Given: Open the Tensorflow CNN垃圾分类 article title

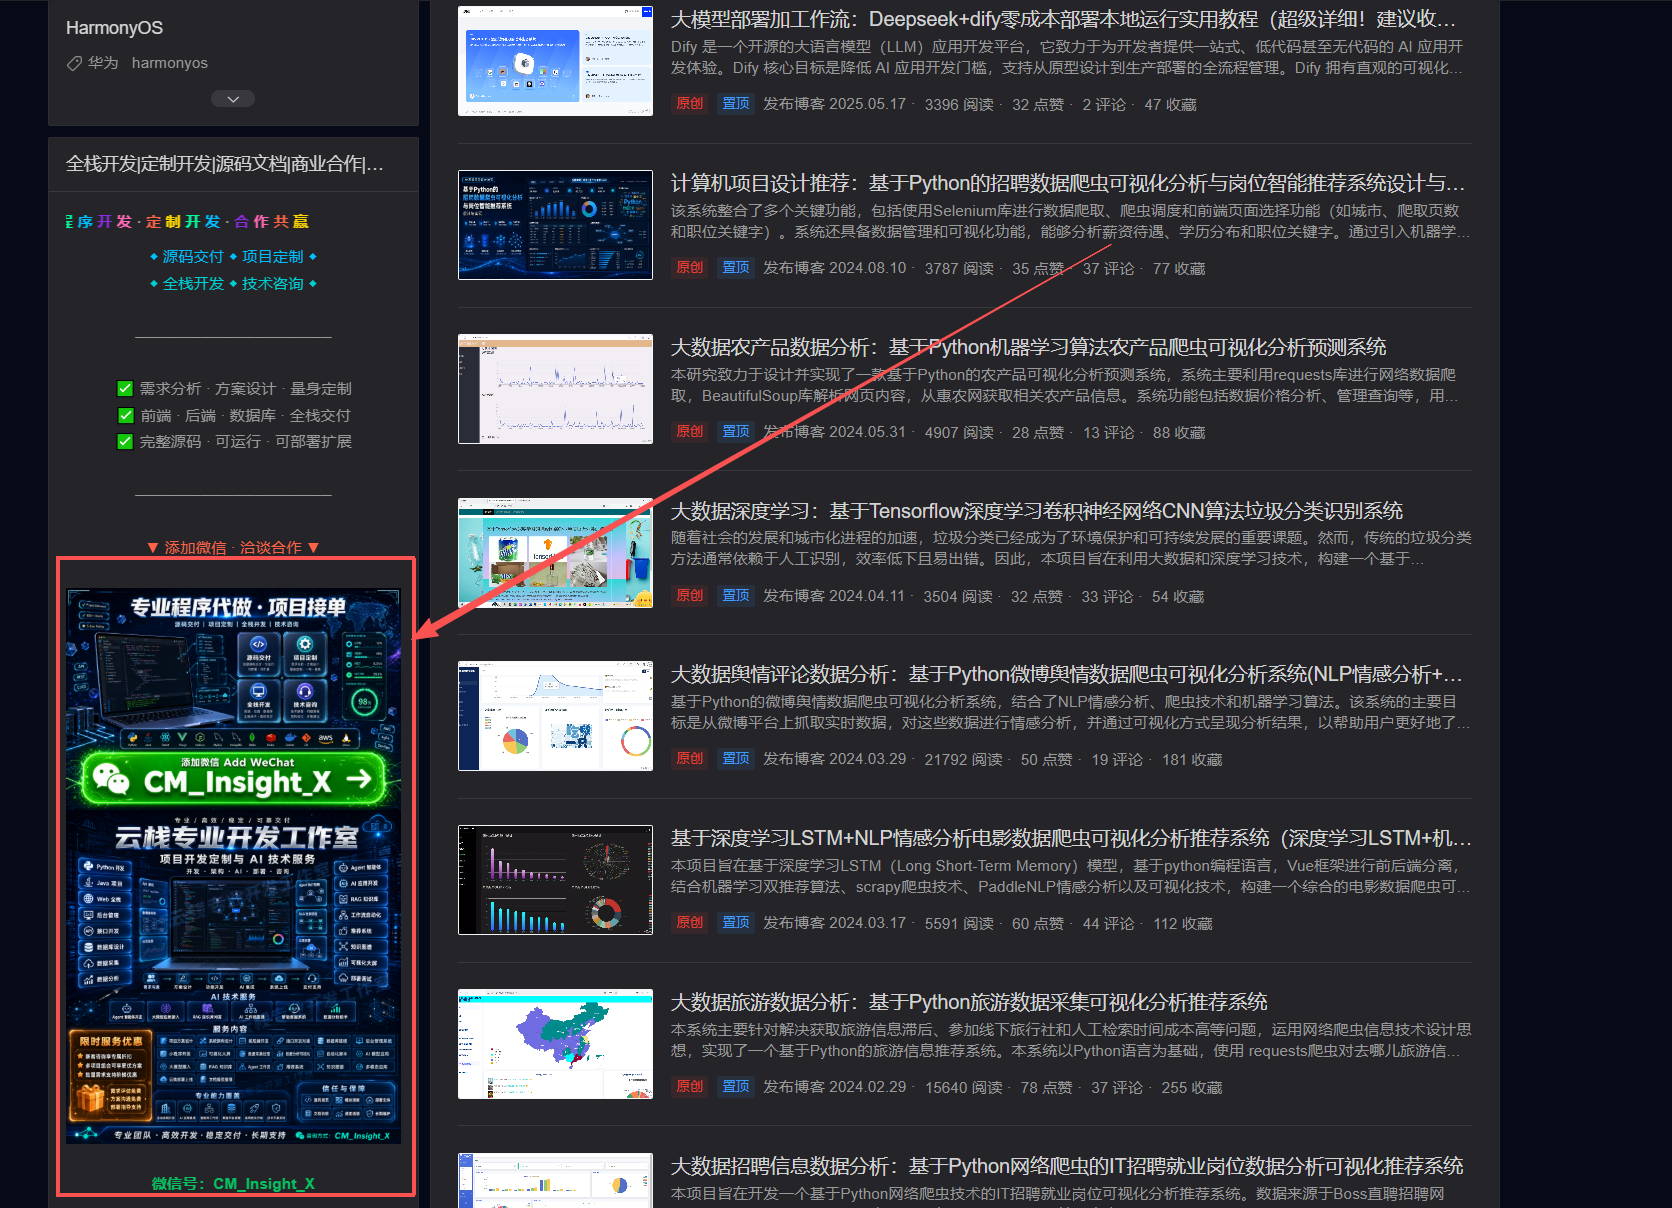Looking at the screenshot, I should coord(1036,511).
